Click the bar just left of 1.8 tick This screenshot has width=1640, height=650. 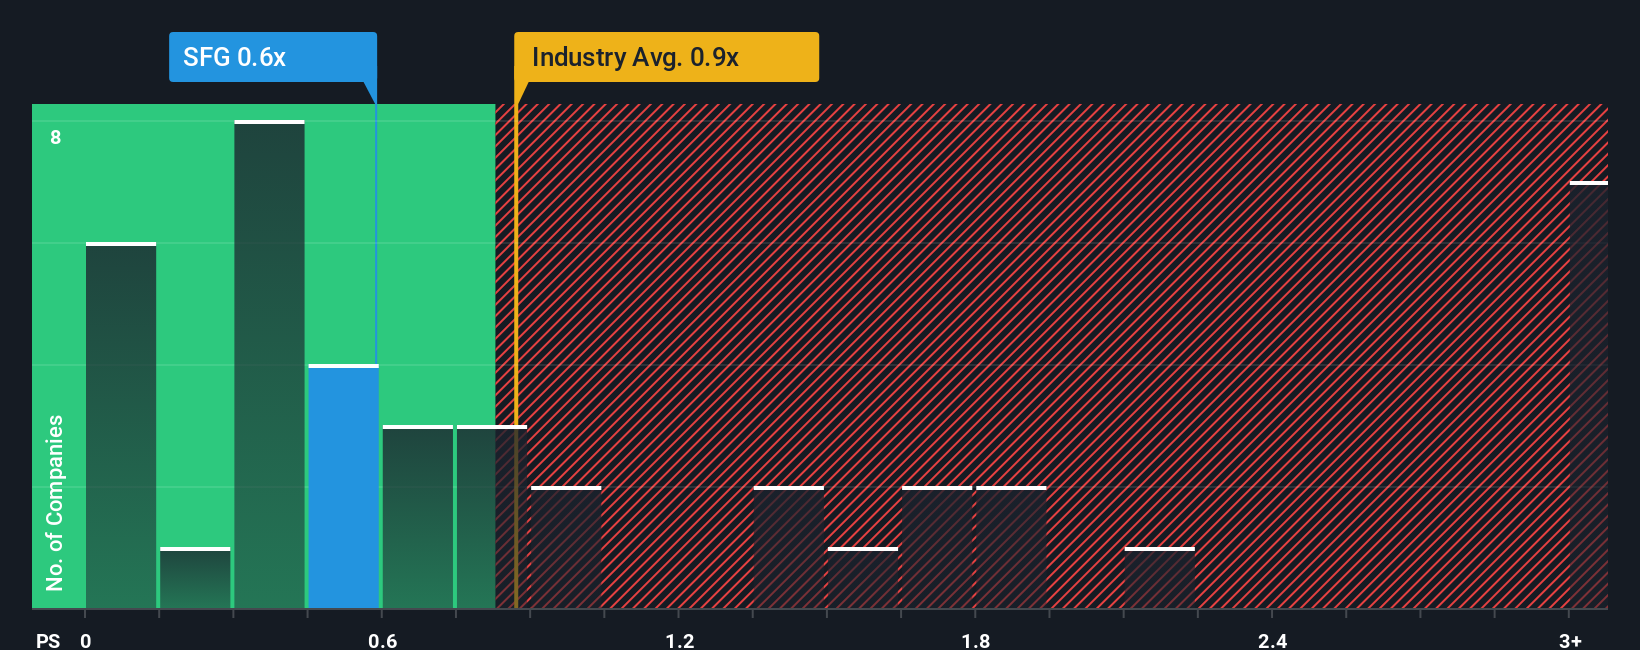click(937, 547)
